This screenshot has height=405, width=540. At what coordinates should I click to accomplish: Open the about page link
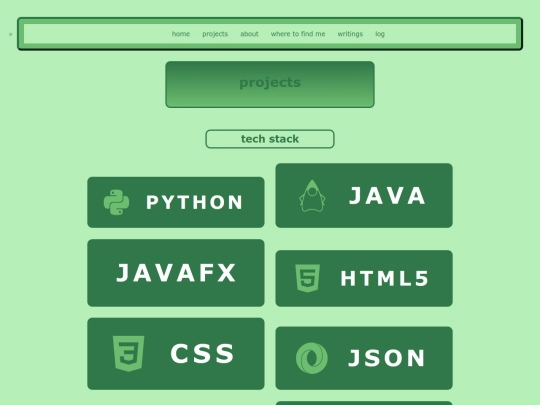click(x=249, y=34)
